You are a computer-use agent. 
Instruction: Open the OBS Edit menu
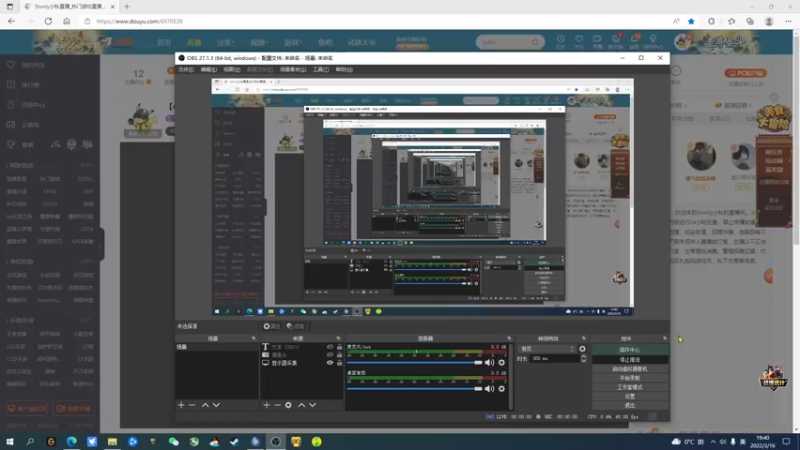[208, 69]
